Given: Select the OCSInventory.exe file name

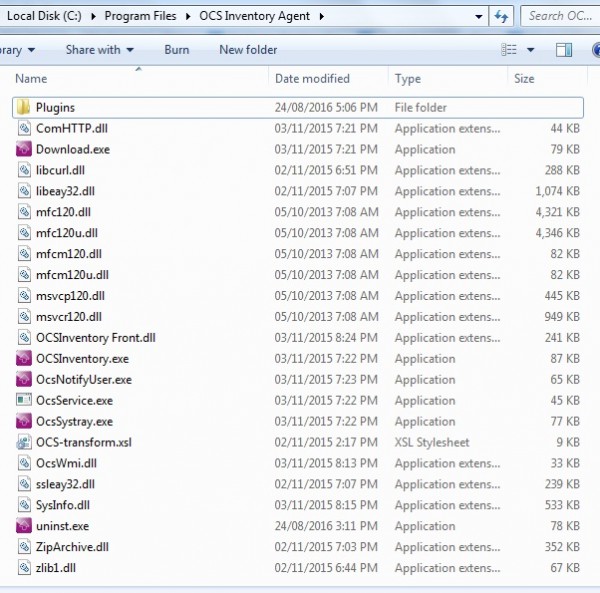Looking at the screenshot, I should pyautogui.click(x=82, y=359).
